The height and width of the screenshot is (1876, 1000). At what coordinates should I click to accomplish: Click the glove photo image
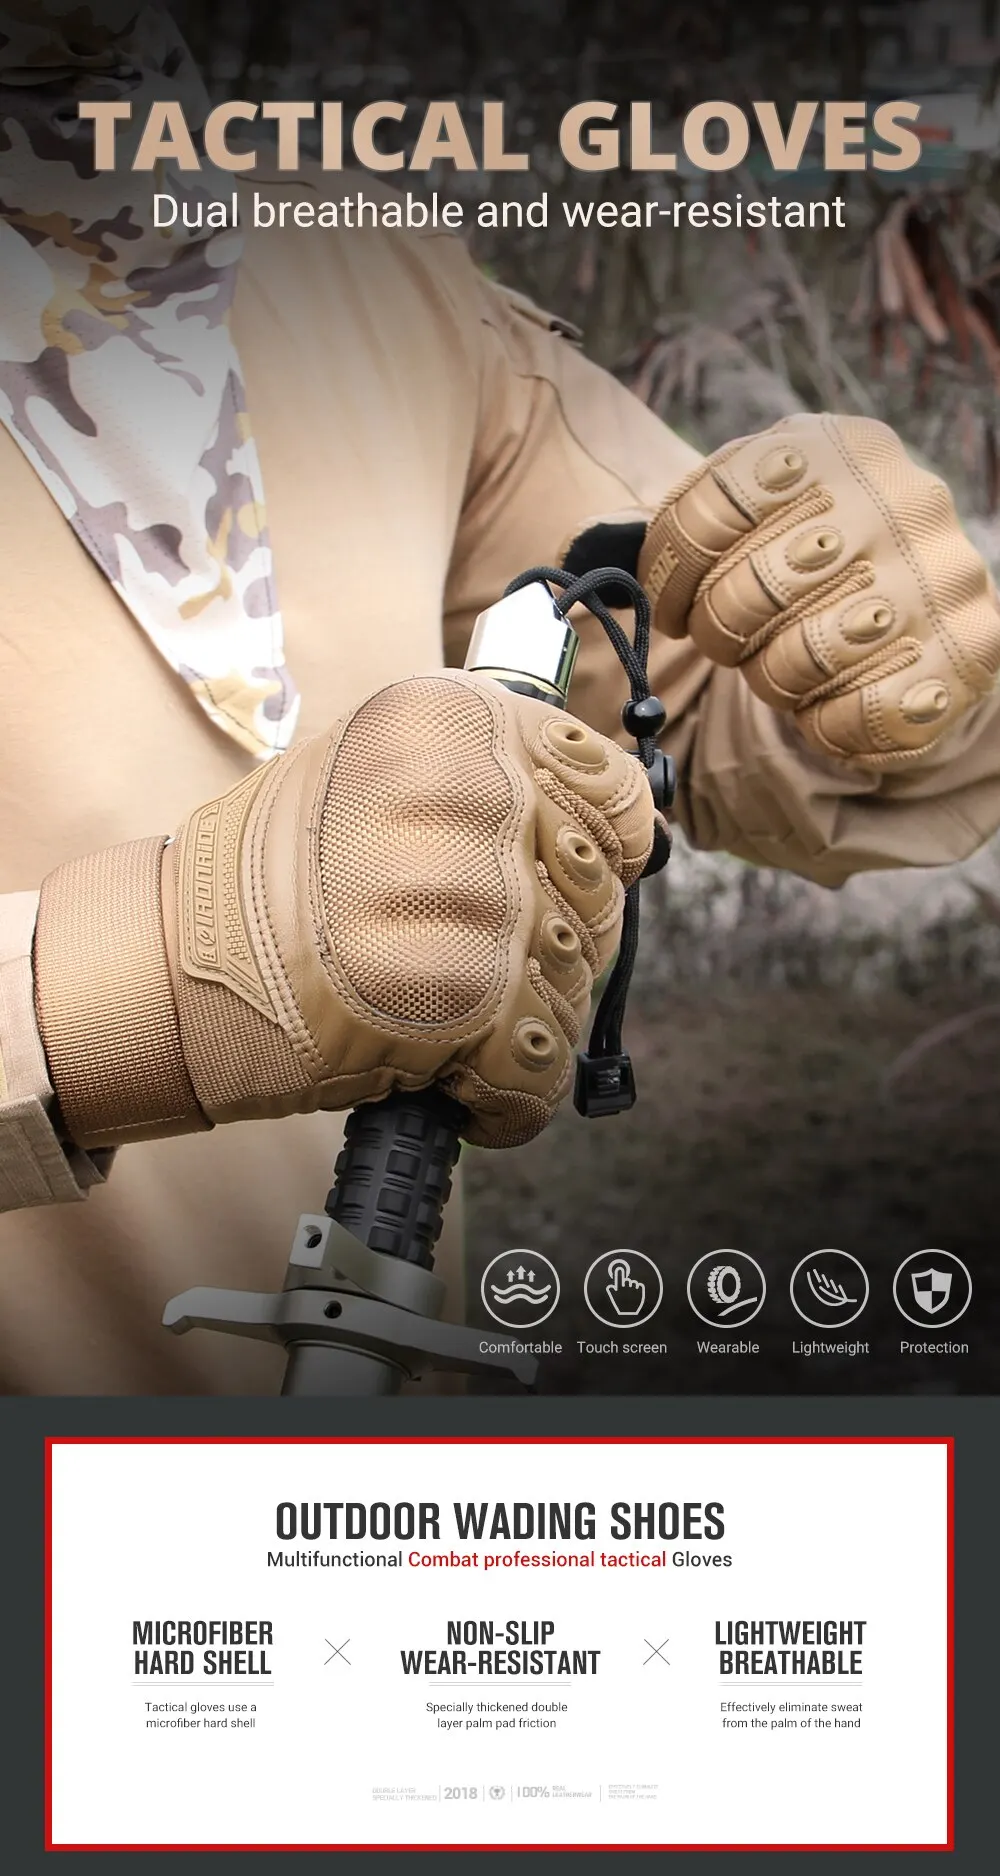(x=500, y=698)
